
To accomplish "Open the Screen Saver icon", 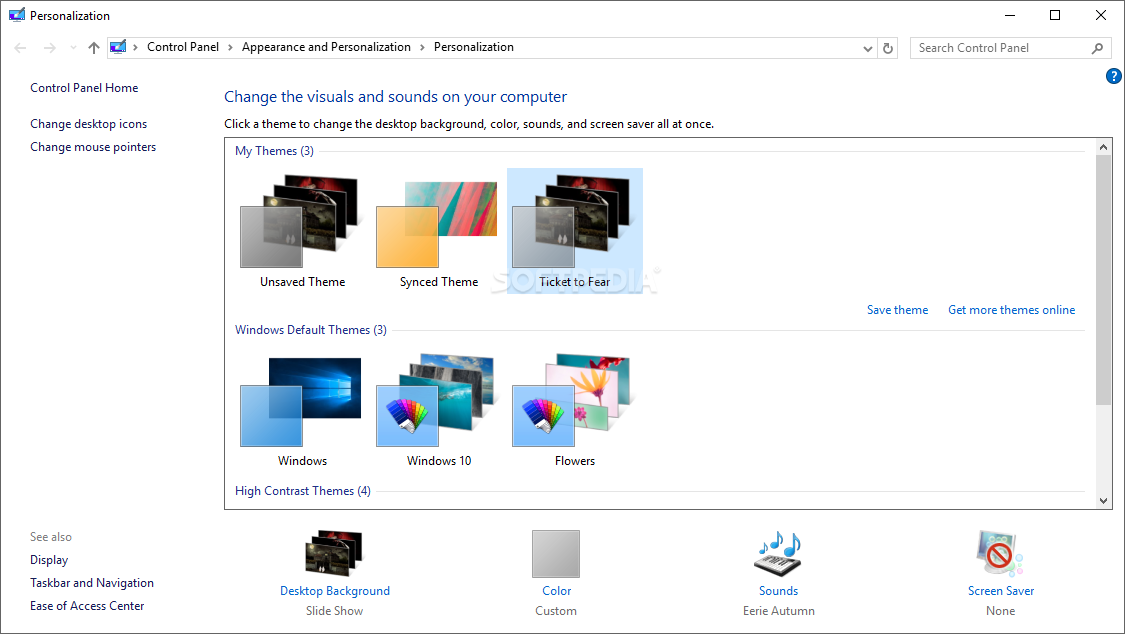I will [1000, 553].
